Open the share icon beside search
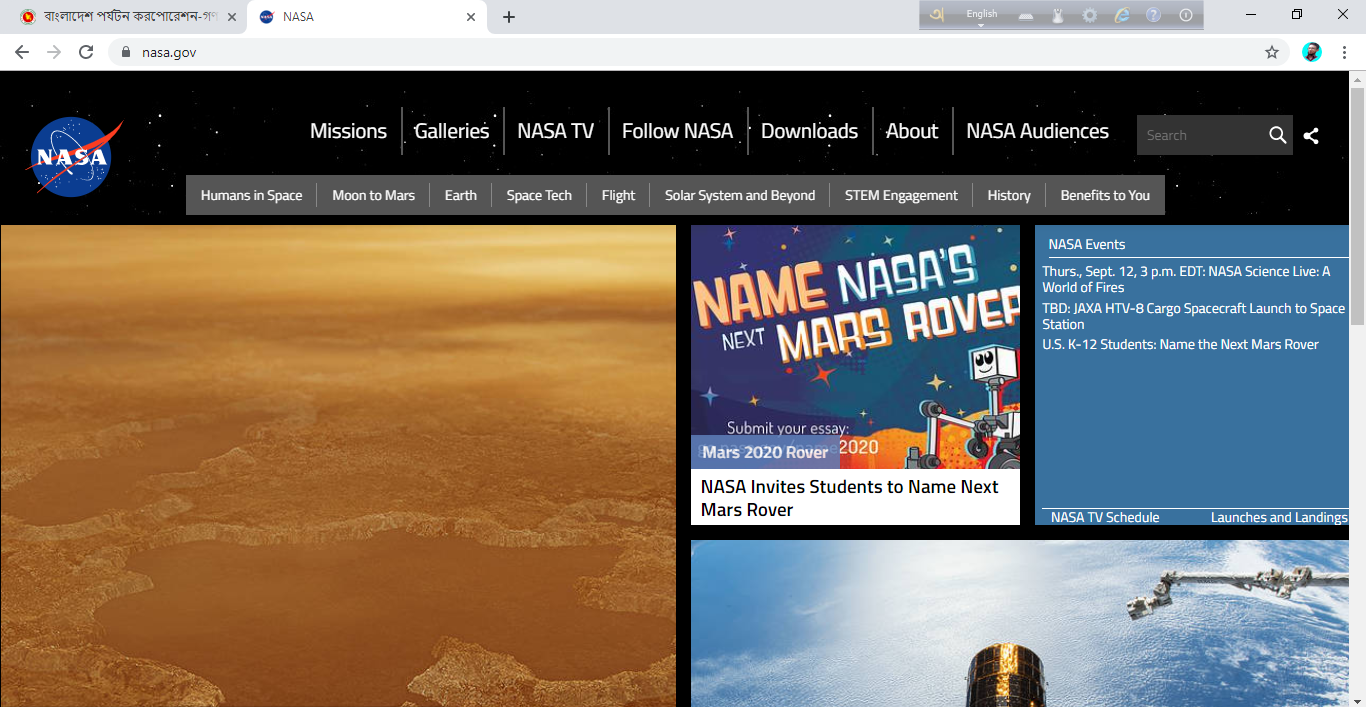The width and height of the screenshot is (1366, 707). pyautogui.click(x=1311, y=136)
